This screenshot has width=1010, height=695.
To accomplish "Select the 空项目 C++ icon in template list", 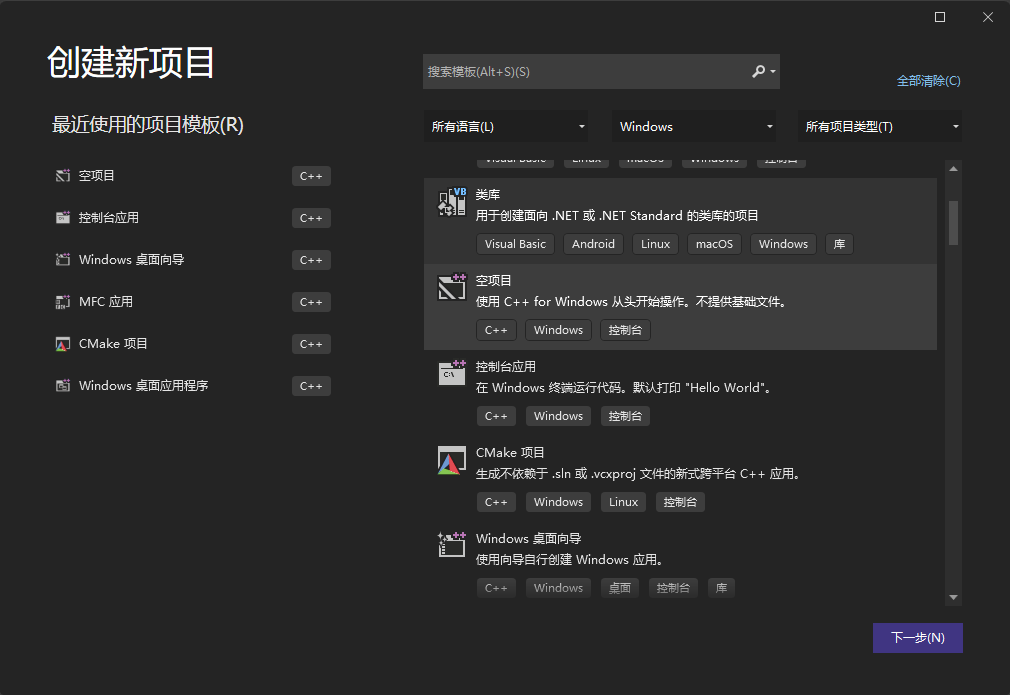I will click(x=451, y=287).
